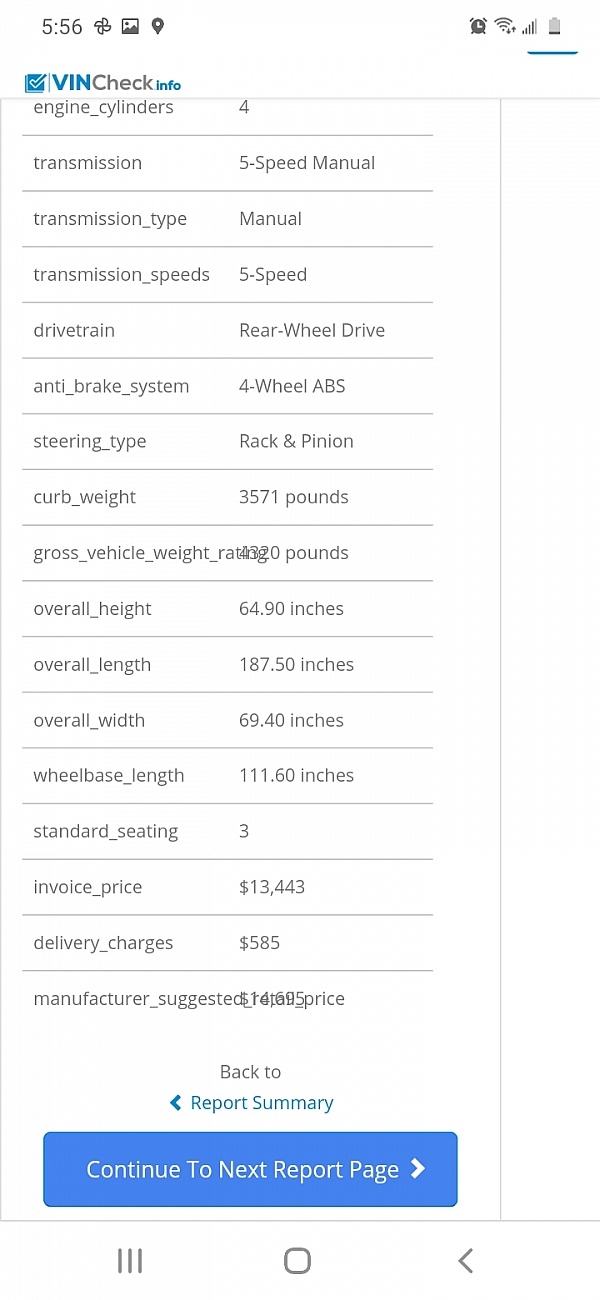Tap the delivery_charges $585 value

pos(260,943)
